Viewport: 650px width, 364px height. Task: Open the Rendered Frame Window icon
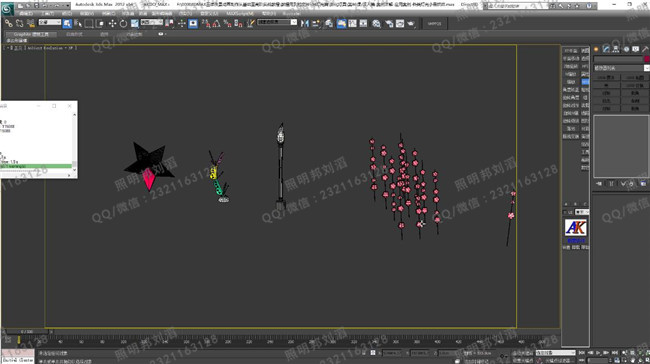[x=400, y=24]
